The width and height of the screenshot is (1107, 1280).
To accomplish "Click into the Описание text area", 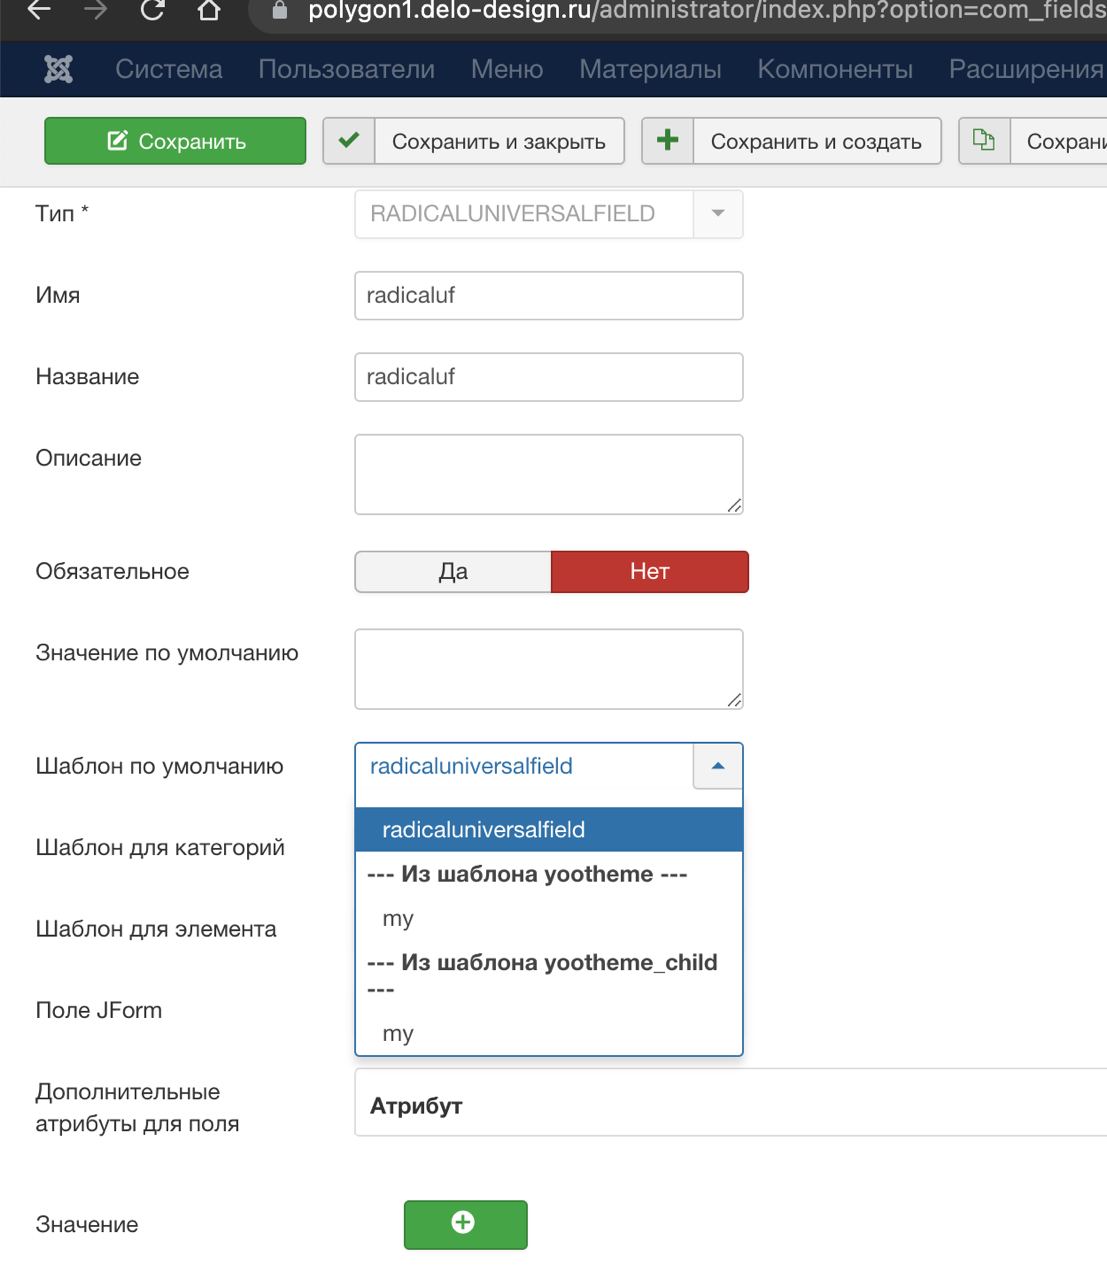I will [549, 474].
